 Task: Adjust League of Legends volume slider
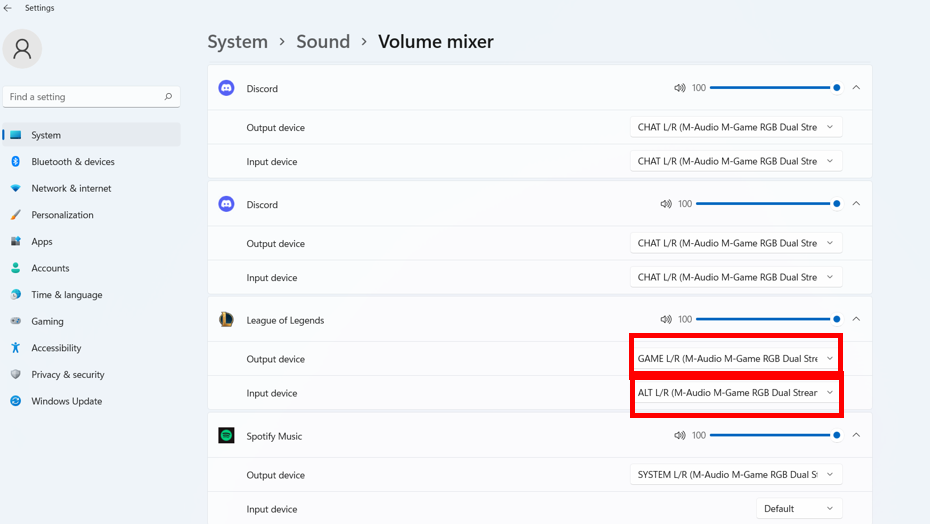[x=769, y=319]
